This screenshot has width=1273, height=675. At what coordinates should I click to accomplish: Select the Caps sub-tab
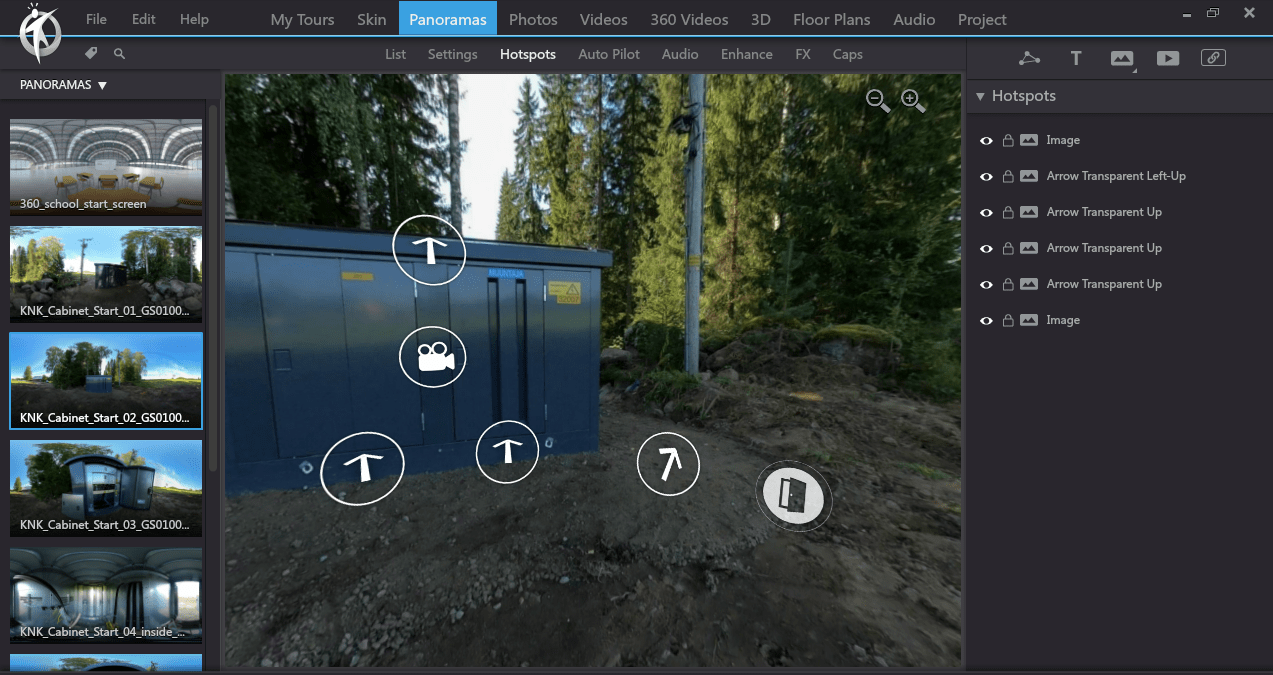click(x=848, y=54)
